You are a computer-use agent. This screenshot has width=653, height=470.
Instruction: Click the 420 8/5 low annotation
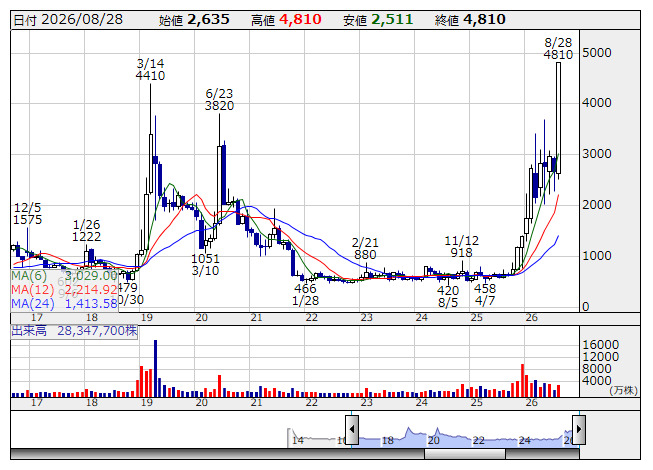(x=448, y=296)
